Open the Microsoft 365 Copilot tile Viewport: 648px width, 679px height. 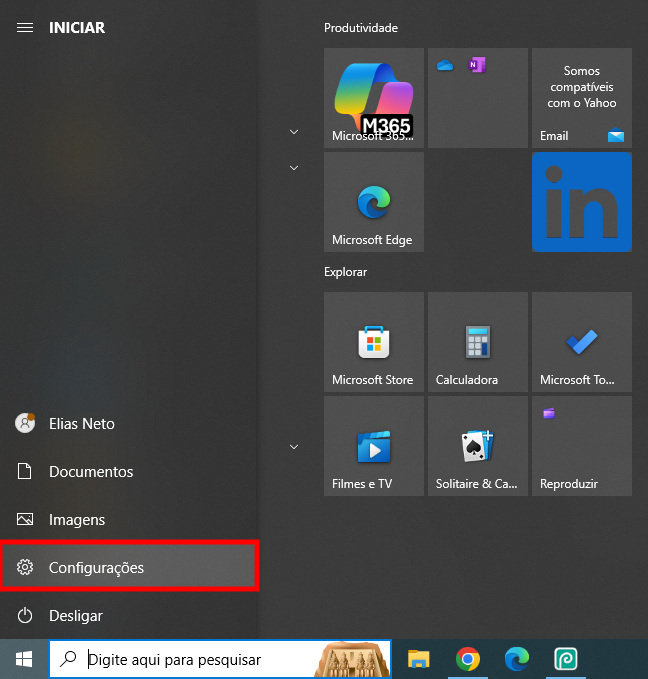coord(373,98)
